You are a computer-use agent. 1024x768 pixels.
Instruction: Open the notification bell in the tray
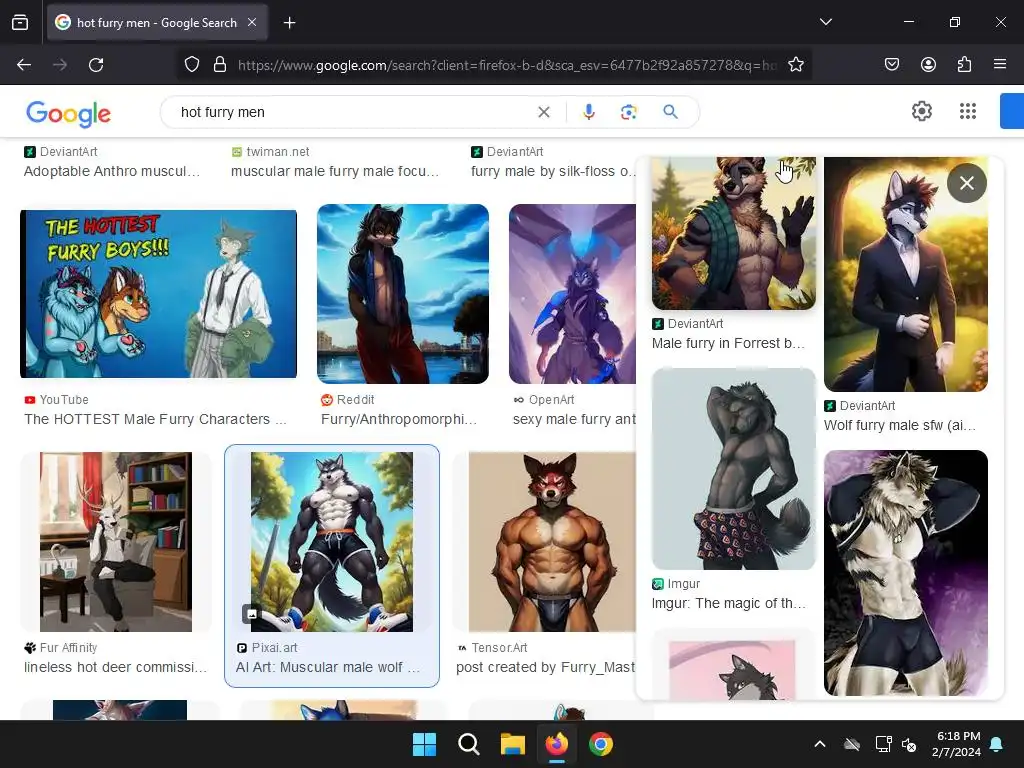pos(997,744)
